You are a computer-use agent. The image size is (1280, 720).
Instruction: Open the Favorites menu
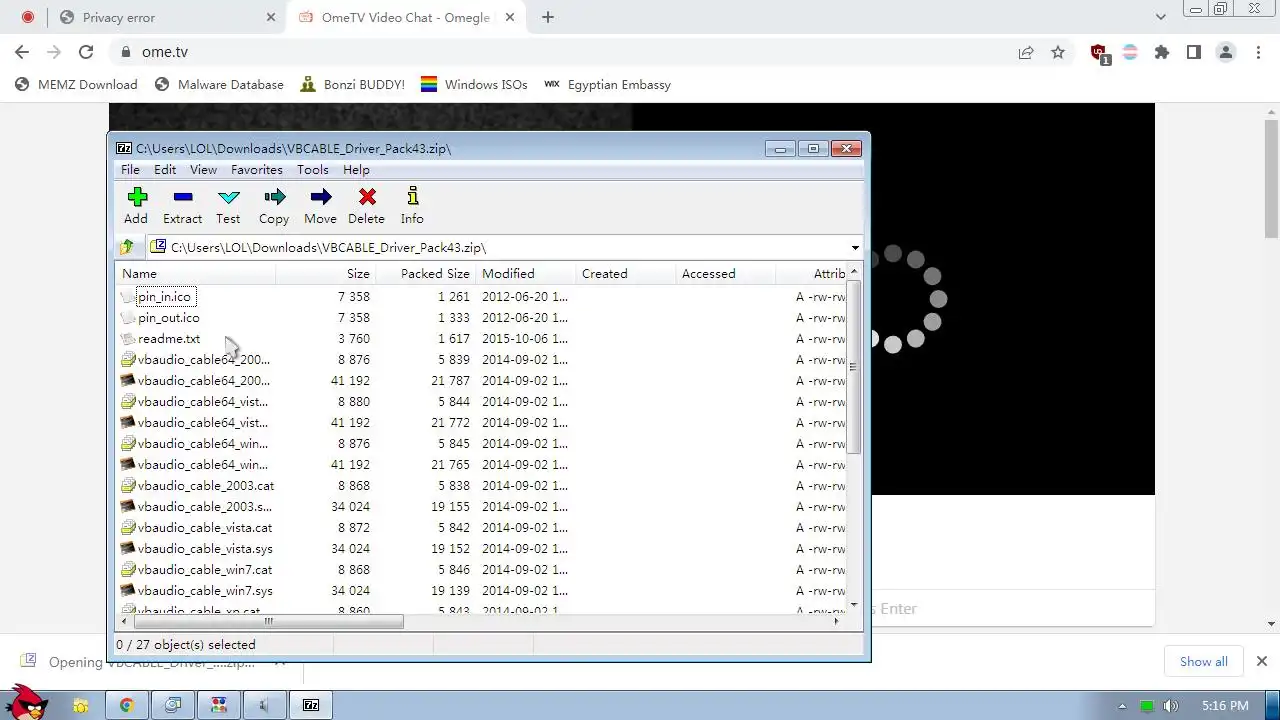tap(256, 170)
